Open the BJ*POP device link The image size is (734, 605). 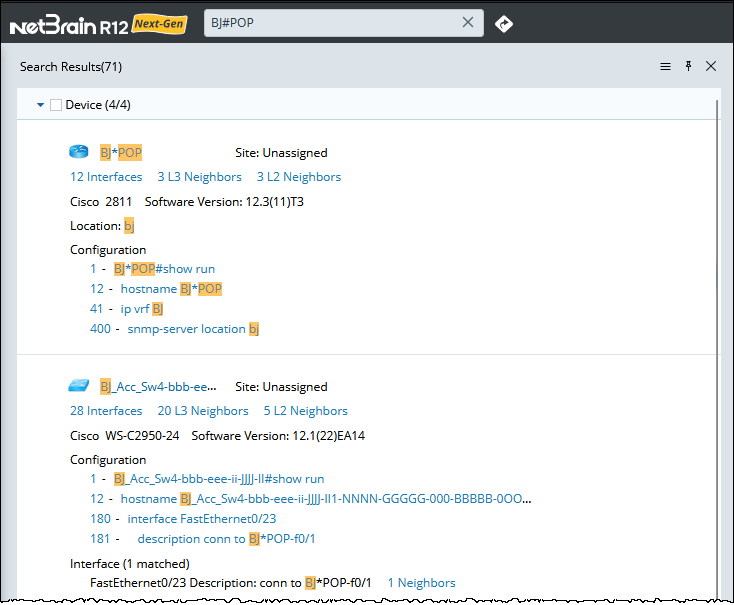point(121,153)
